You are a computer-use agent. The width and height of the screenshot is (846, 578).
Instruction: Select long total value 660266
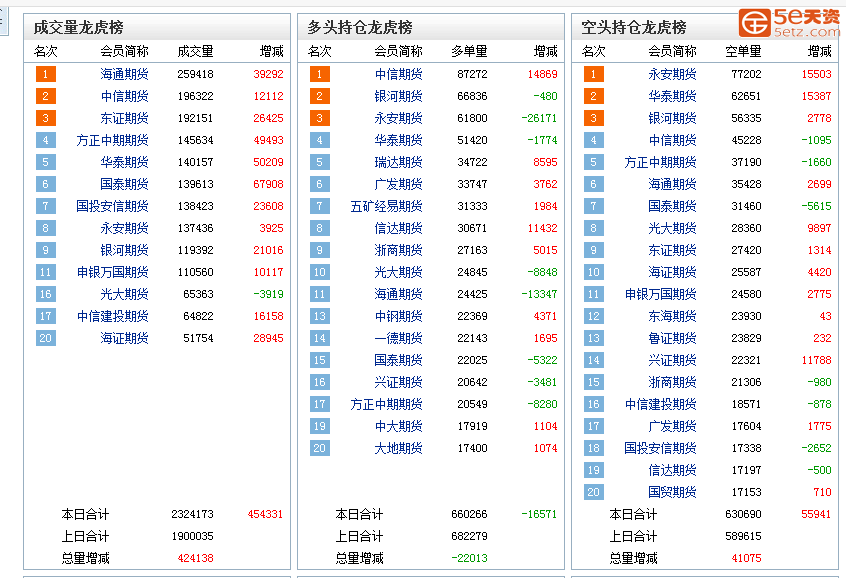click(x=469, y=514)
